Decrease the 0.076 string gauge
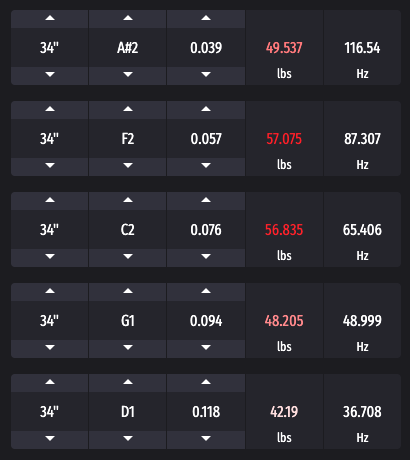The width and height of the screenshot is (410, 460). click(206, 258)
